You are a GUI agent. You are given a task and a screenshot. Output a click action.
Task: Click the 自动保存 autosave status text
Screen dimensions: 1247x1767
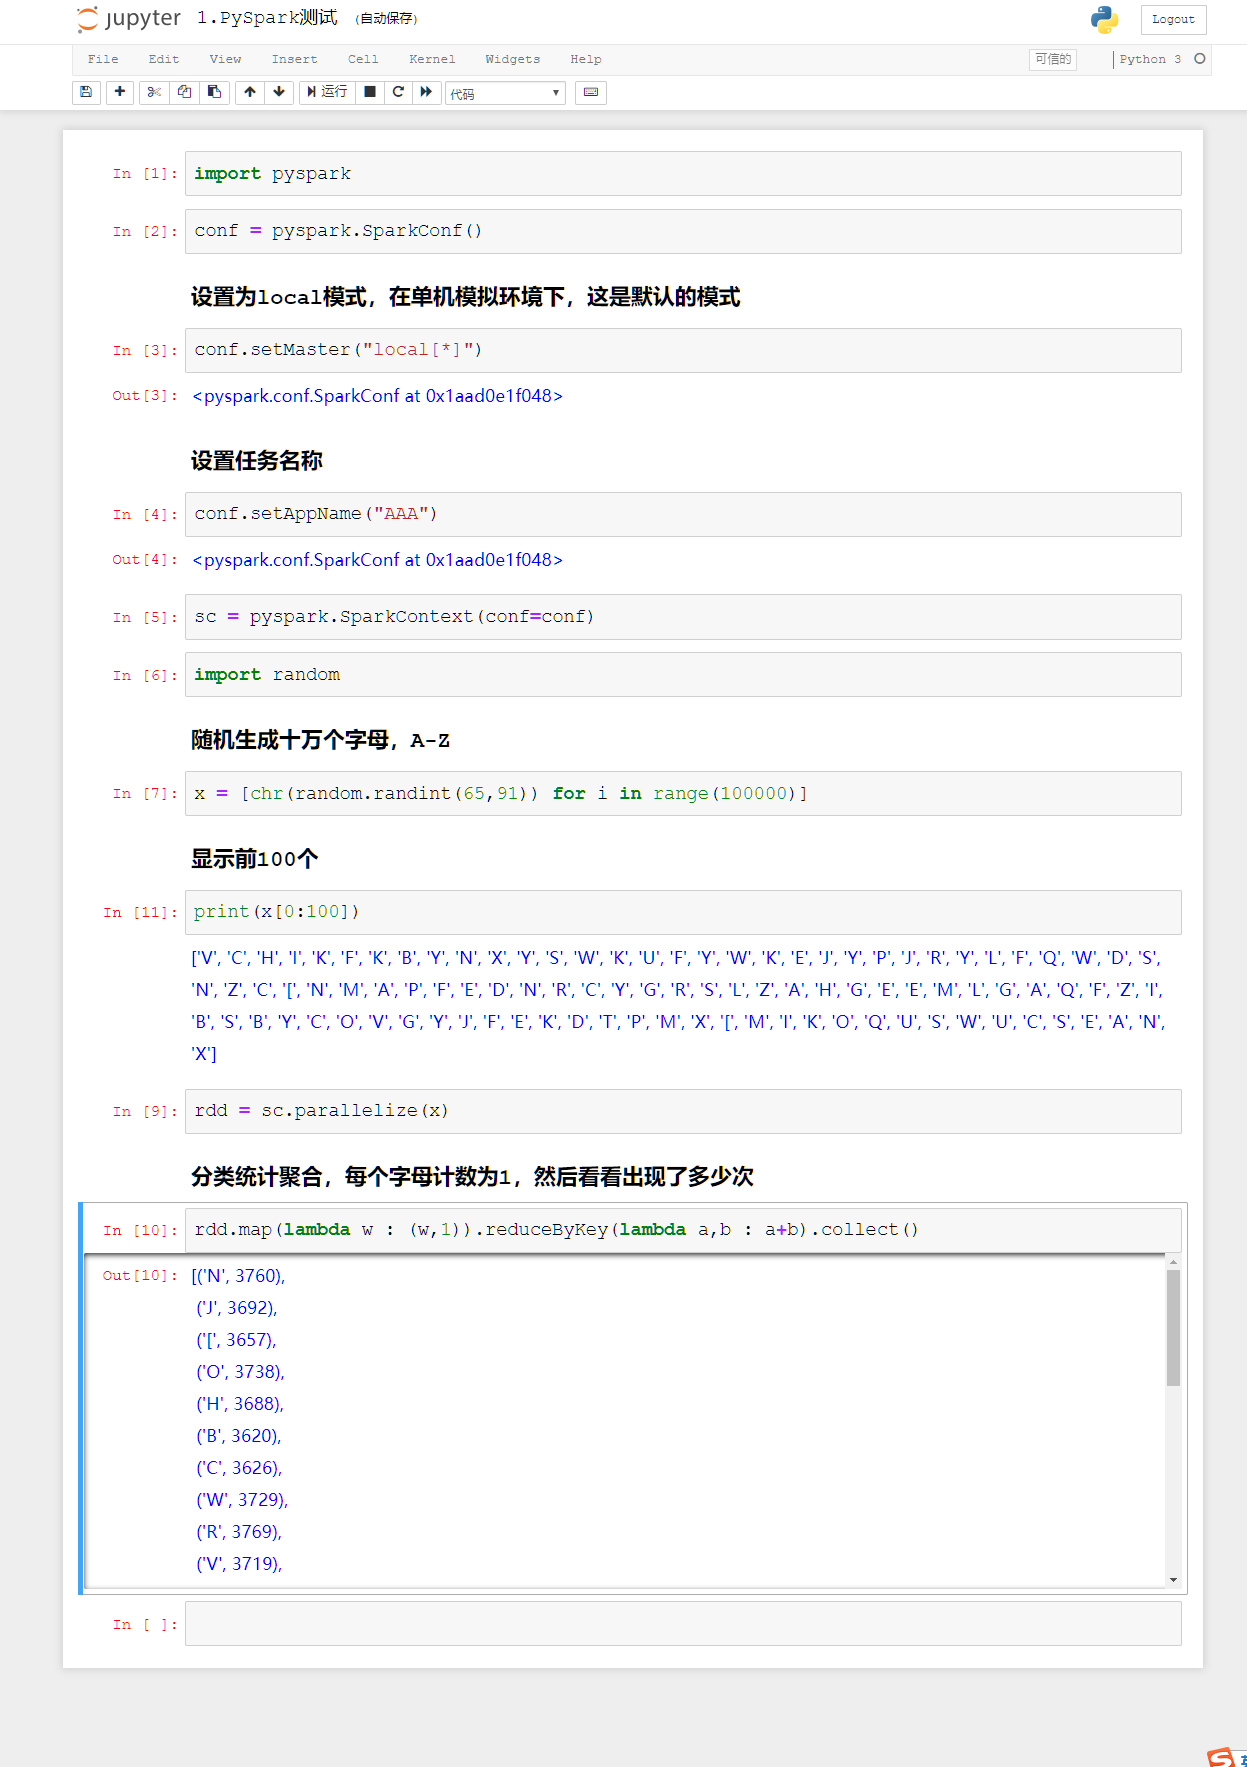[387, 19]
